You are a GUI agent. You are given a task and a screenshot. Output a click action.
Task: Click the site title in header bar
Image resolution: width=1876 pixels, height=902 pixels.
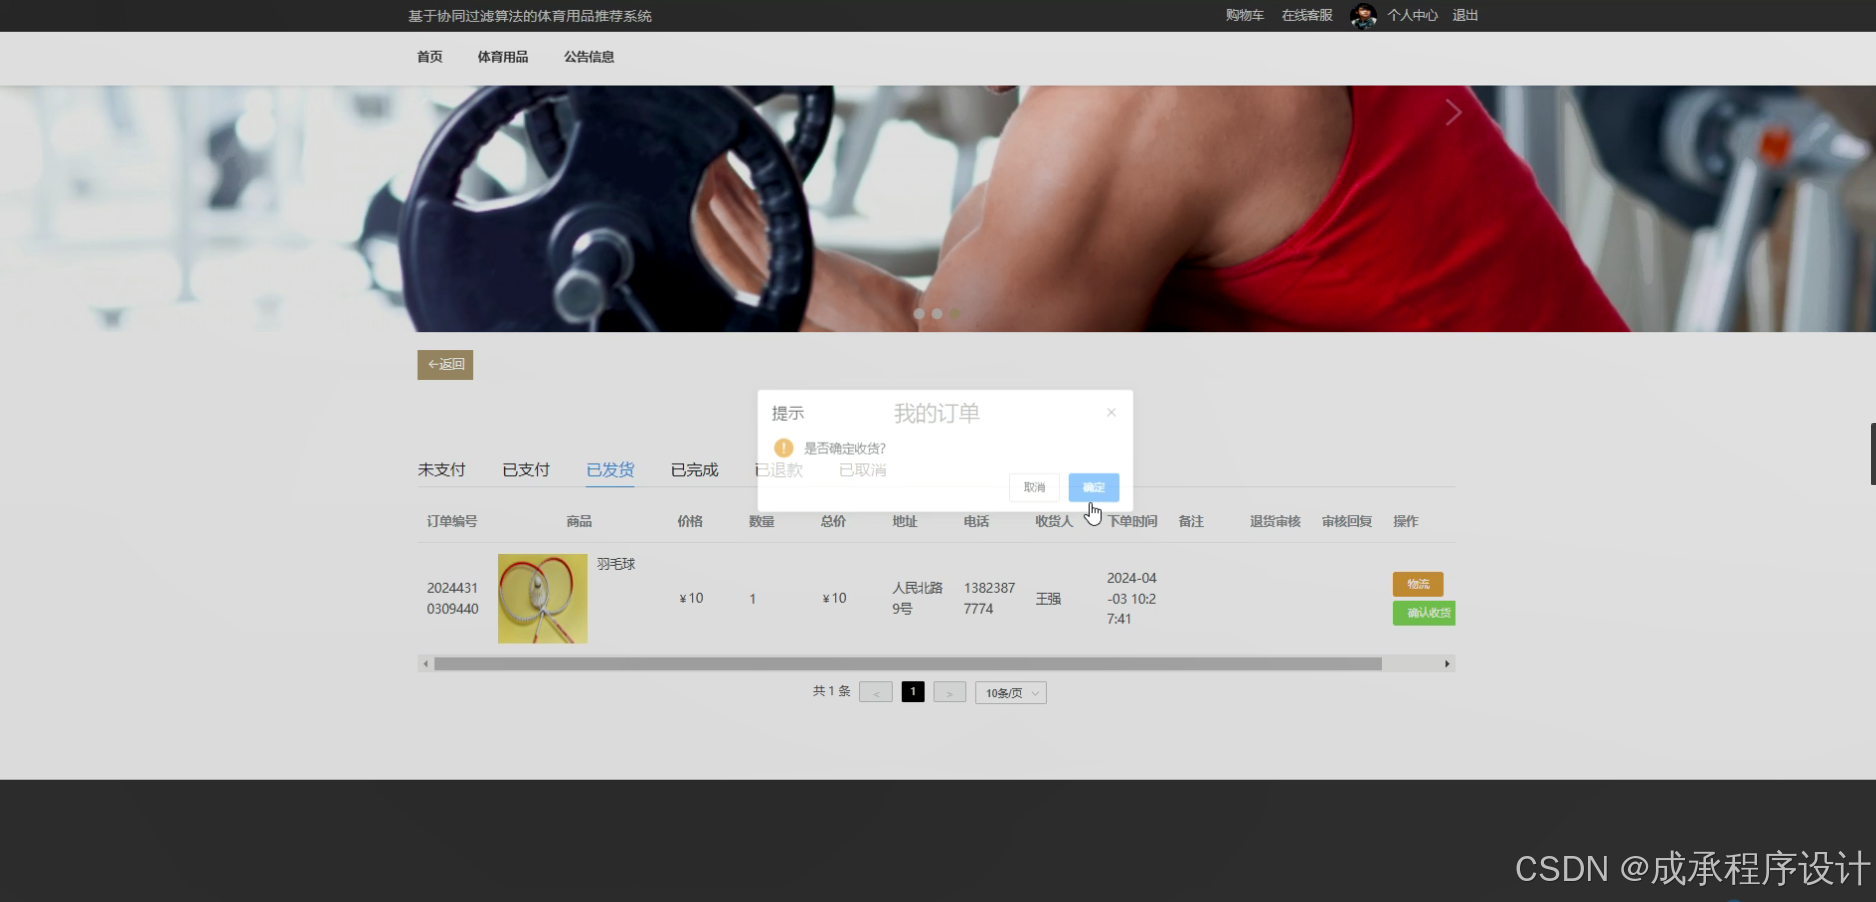[530, 16]
